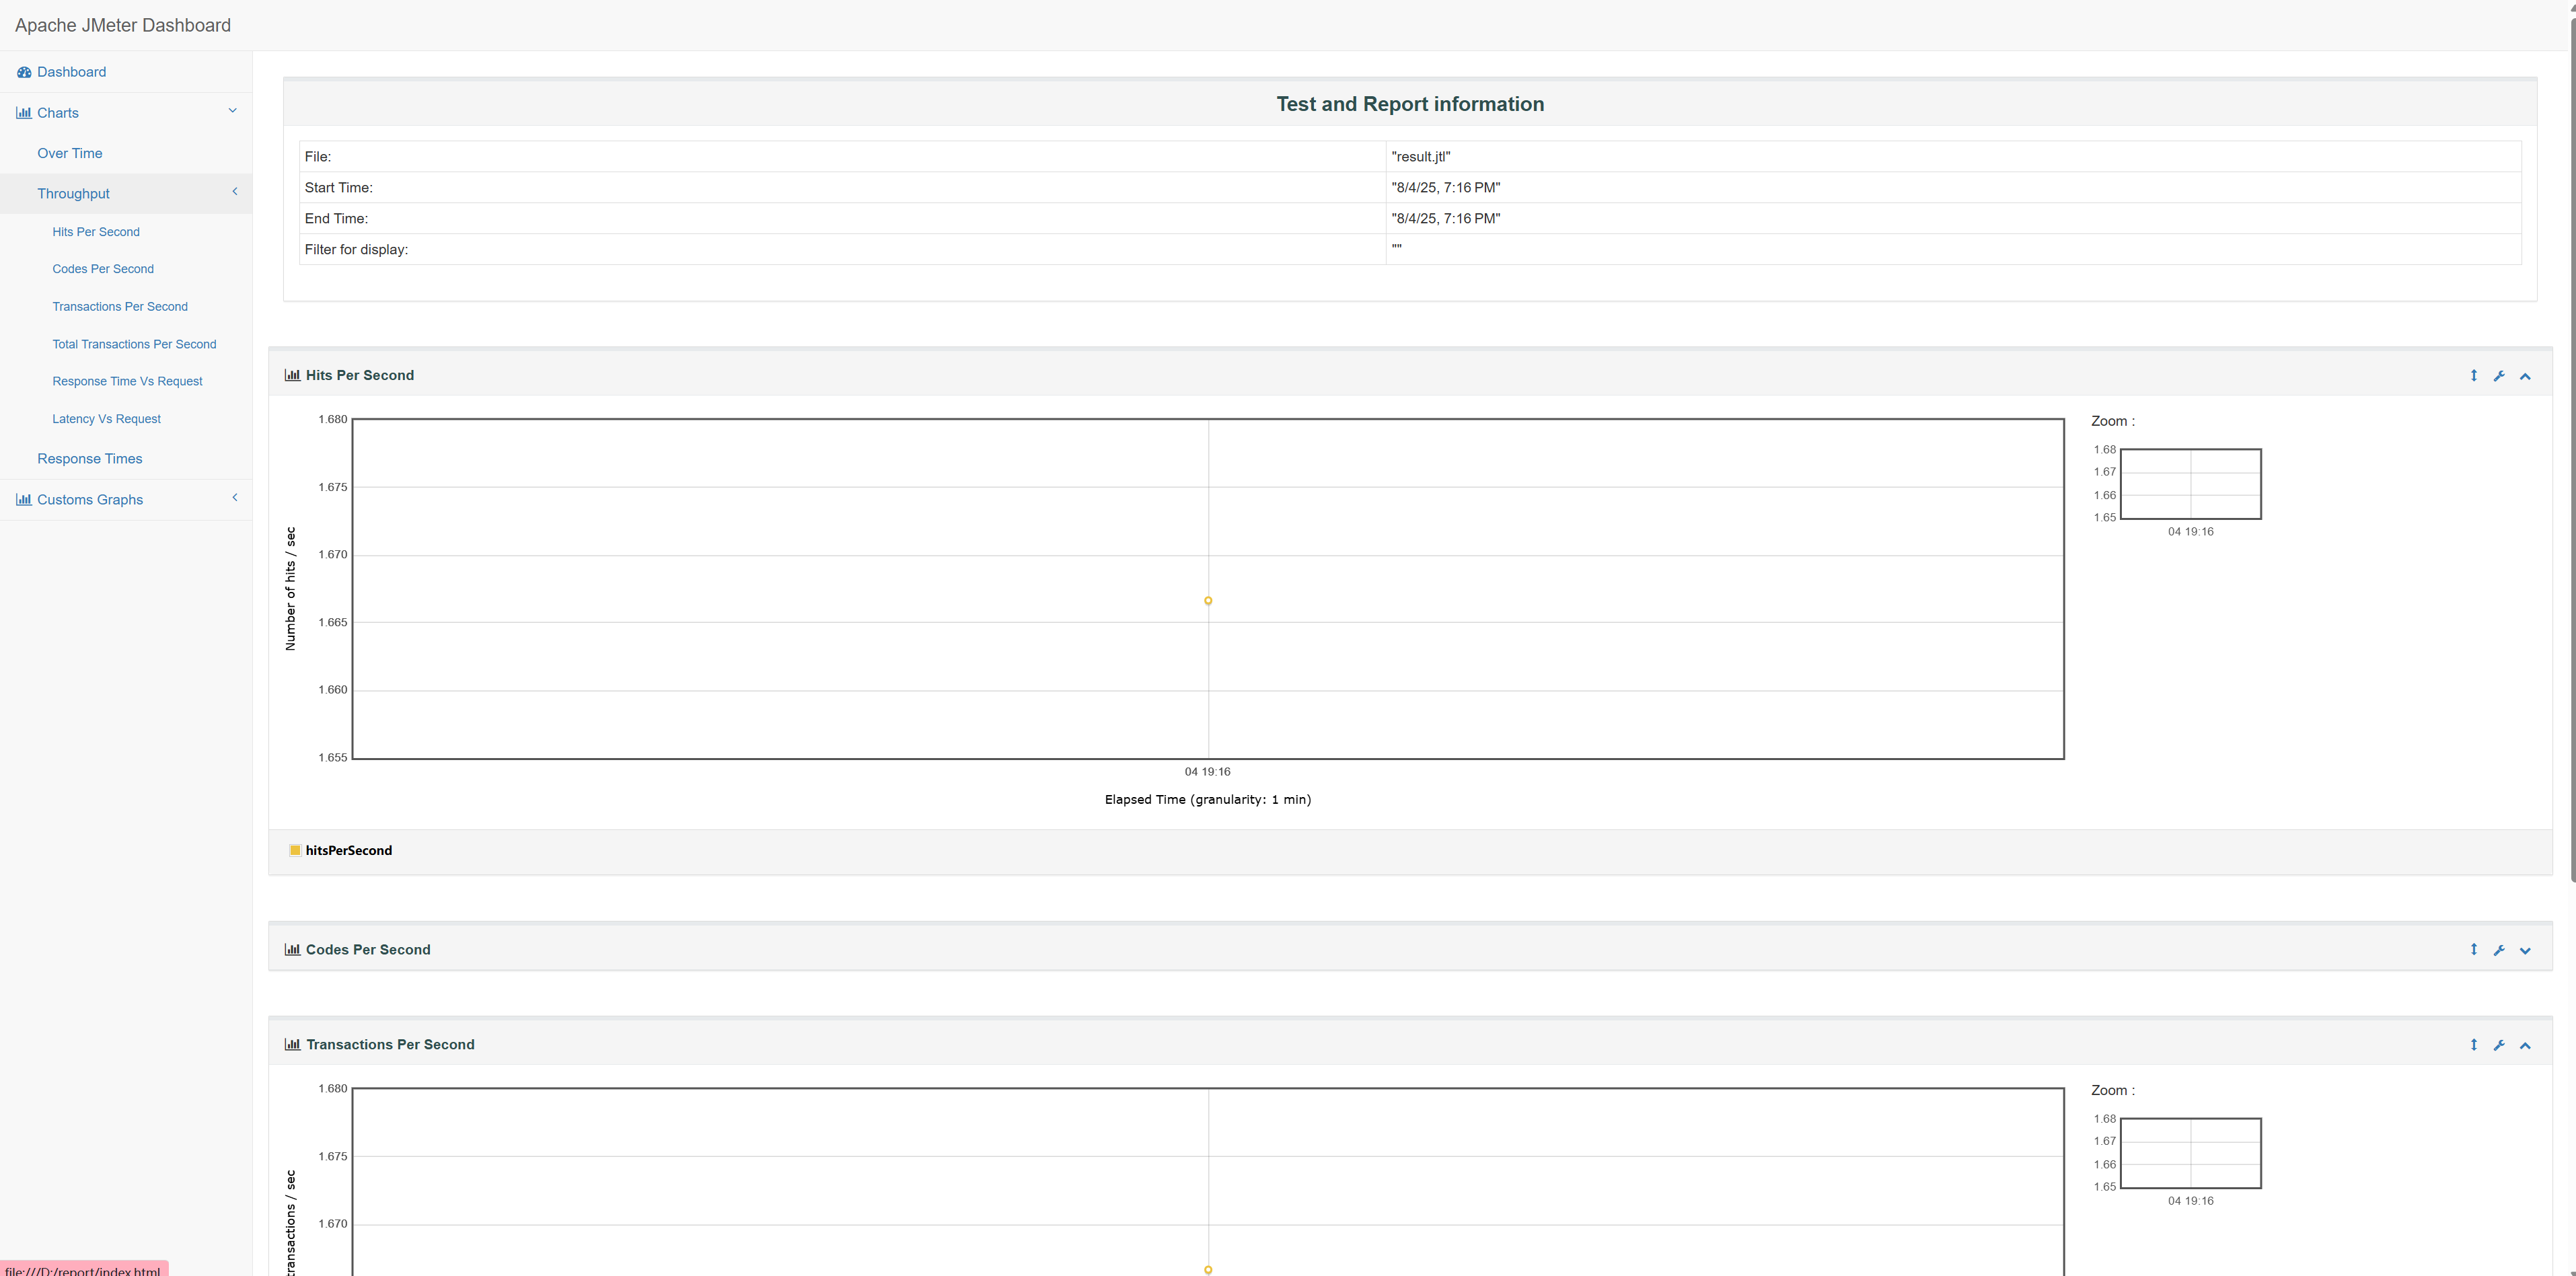Open the Response Times menu item
The height and width of the screenshot is (1276, 2576).
tap(90, 459)
